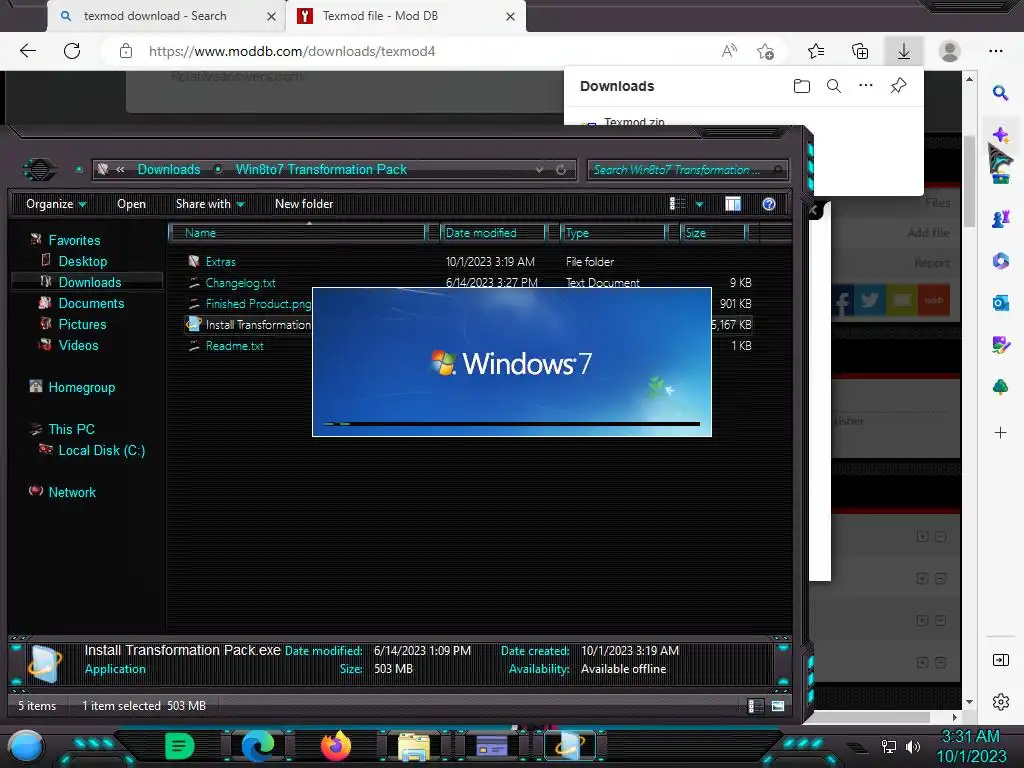Select Local Disk (C:) in navigation pane

click(101, 450)
